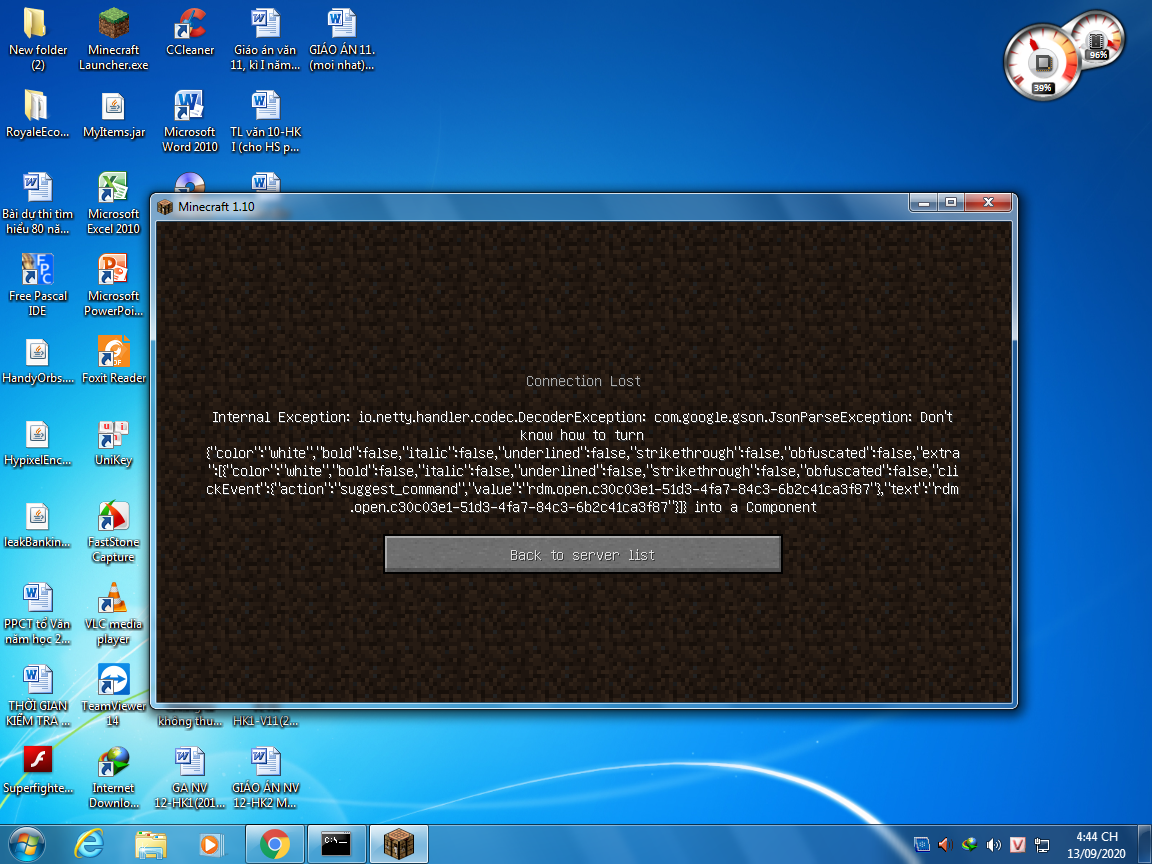Select the Minecraft Launcher.exe desktop icon
The width and height of the screenshot is (1152, 864).
114,39
